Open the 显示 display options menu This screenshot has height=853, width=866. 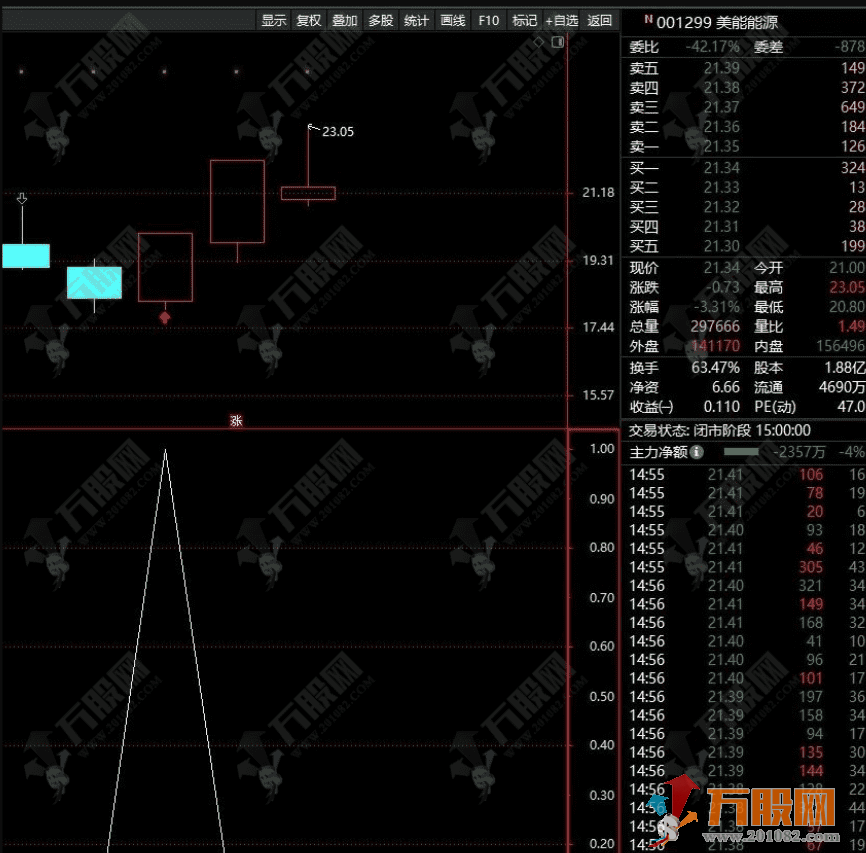pyautogui.click(x=273, y=20)
